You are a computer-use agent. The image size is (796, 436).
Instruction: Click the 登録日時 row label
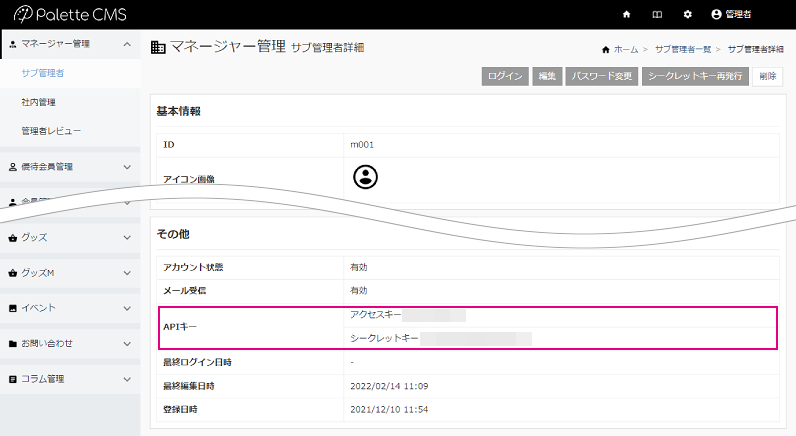click(x=180, y=410)
